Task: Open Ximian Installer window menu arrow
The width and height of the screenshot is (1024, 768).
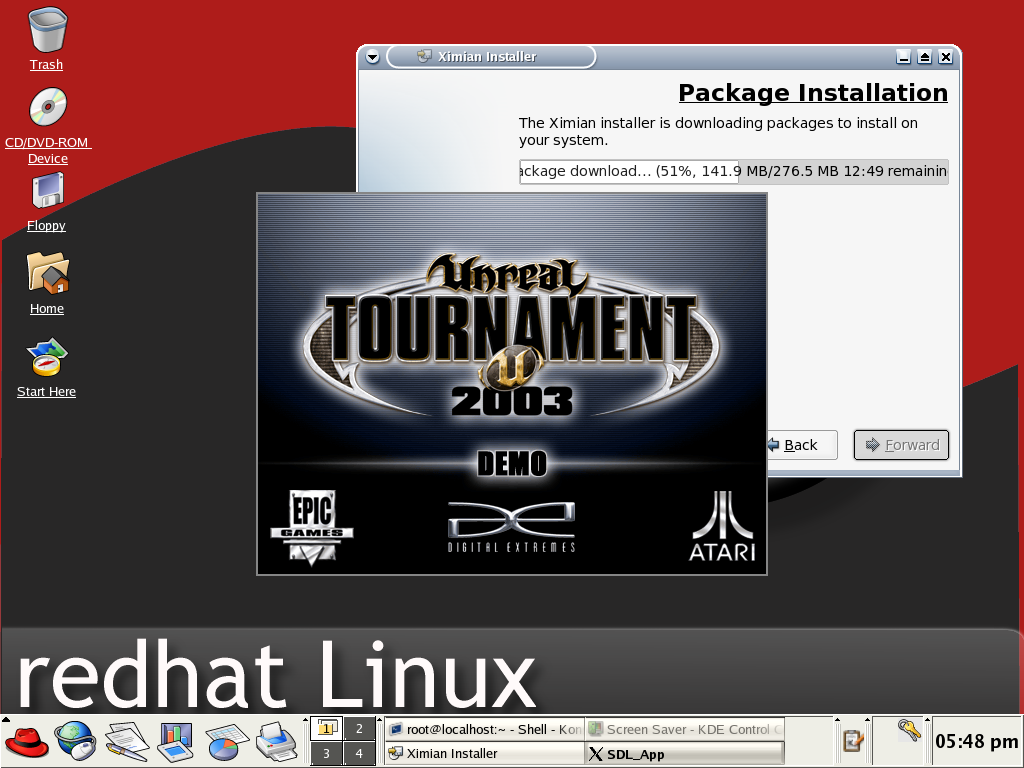Action: 372,57
